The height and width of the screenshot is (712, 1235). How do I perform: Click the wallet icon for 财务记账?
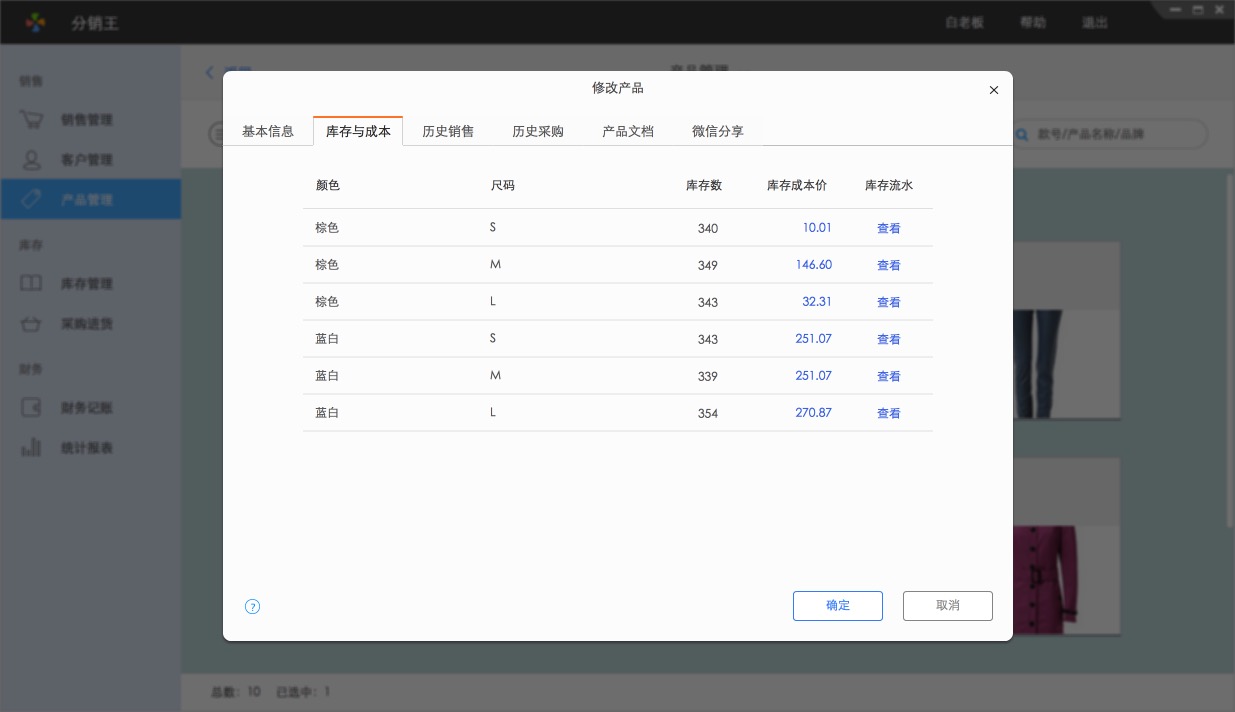click(x=31, y=408)
